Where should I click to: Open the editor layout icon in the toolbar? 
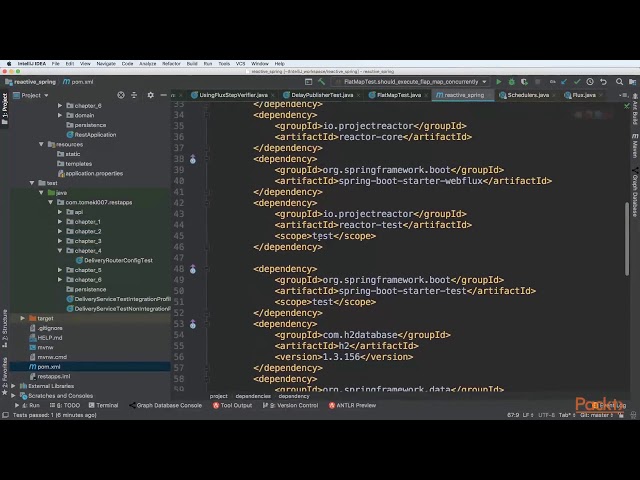pos(309,82)
